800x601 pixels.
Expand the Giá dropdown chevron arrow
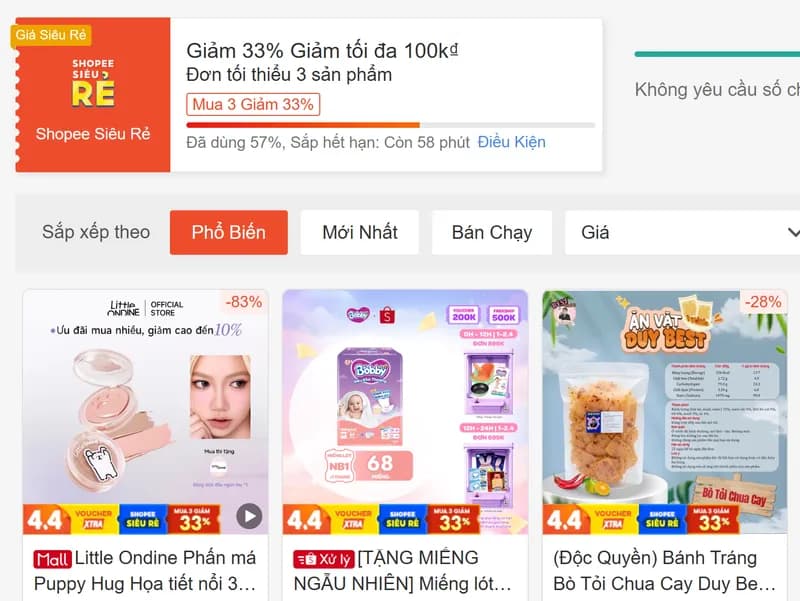coord(793,233)
